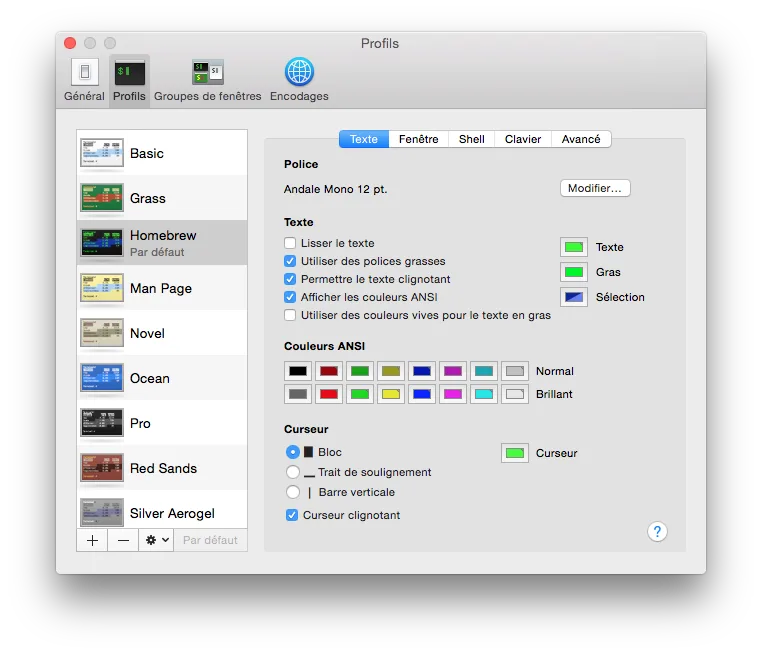
Task: Edit Normal magenta ANSI color
Action: click(453, 371)
